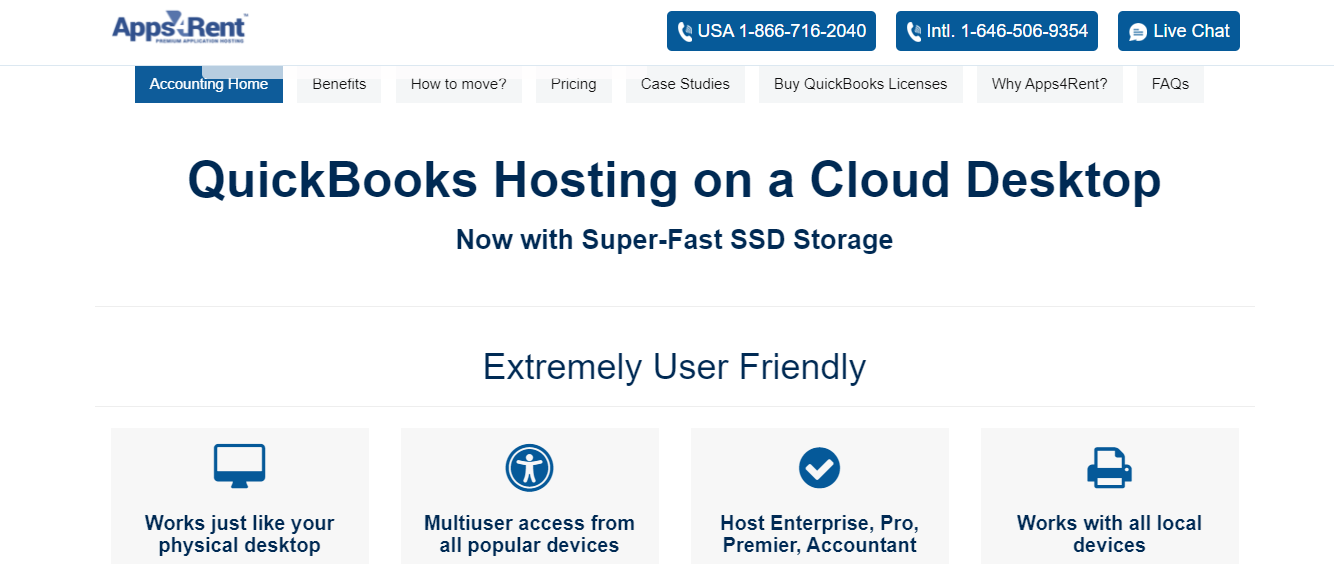The image size is (1334, 564).
Task: Select Why Apps4Rent? menu item
Action: click(x=1049, y=85)
